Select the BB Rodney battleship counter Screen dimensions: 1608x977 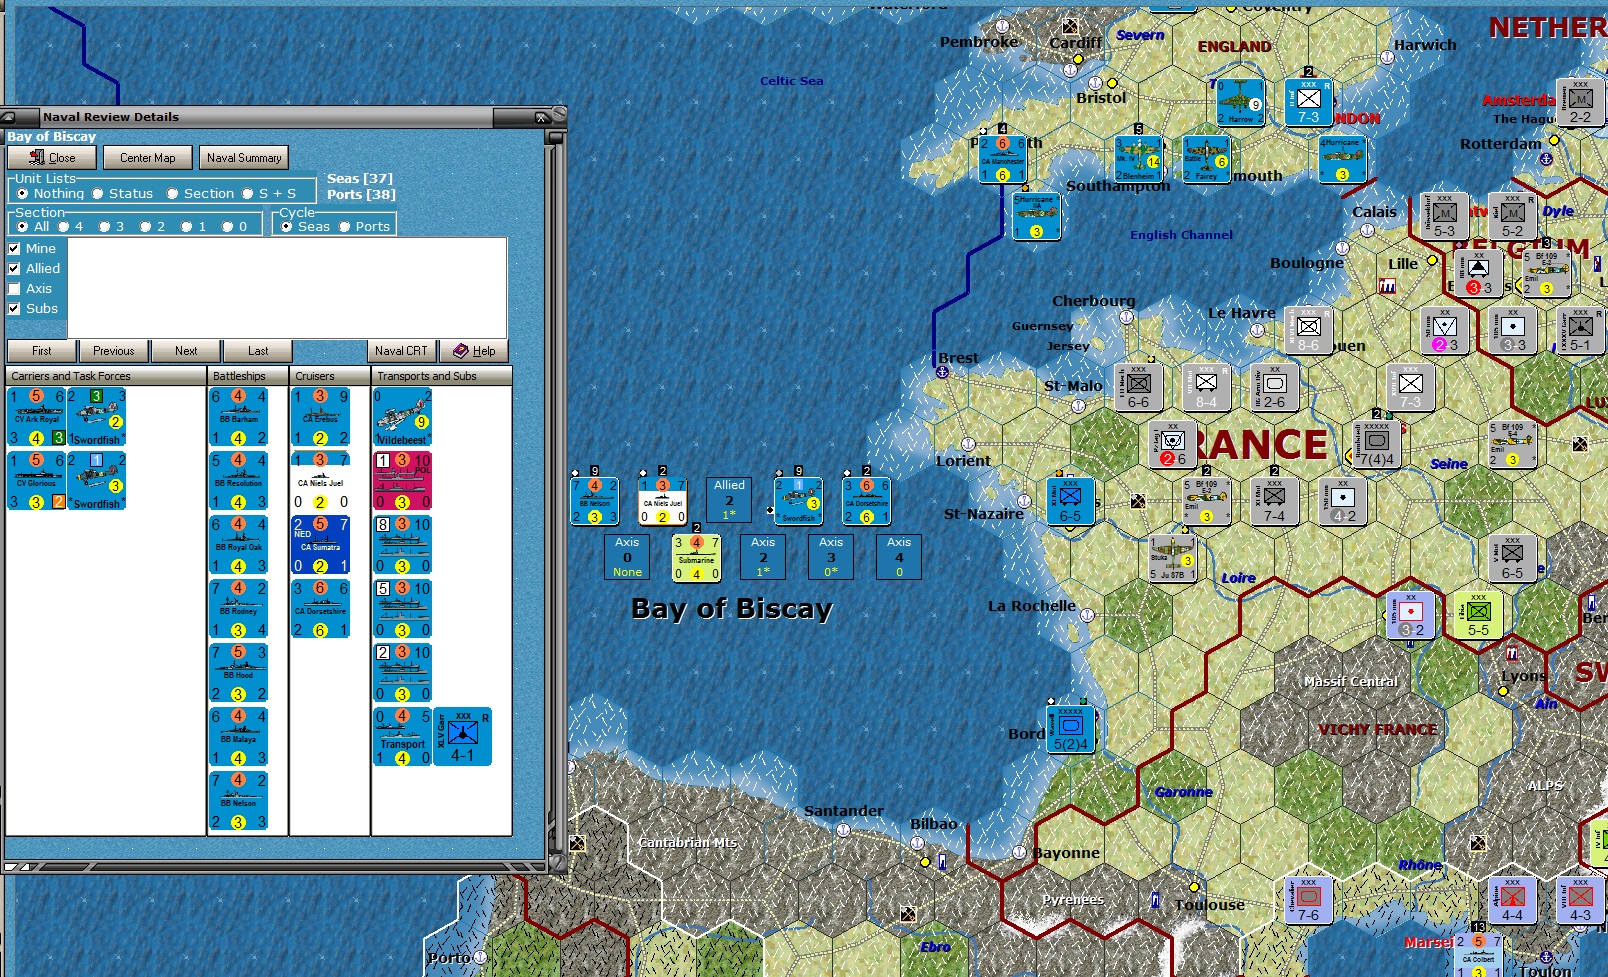coord(239,609)
